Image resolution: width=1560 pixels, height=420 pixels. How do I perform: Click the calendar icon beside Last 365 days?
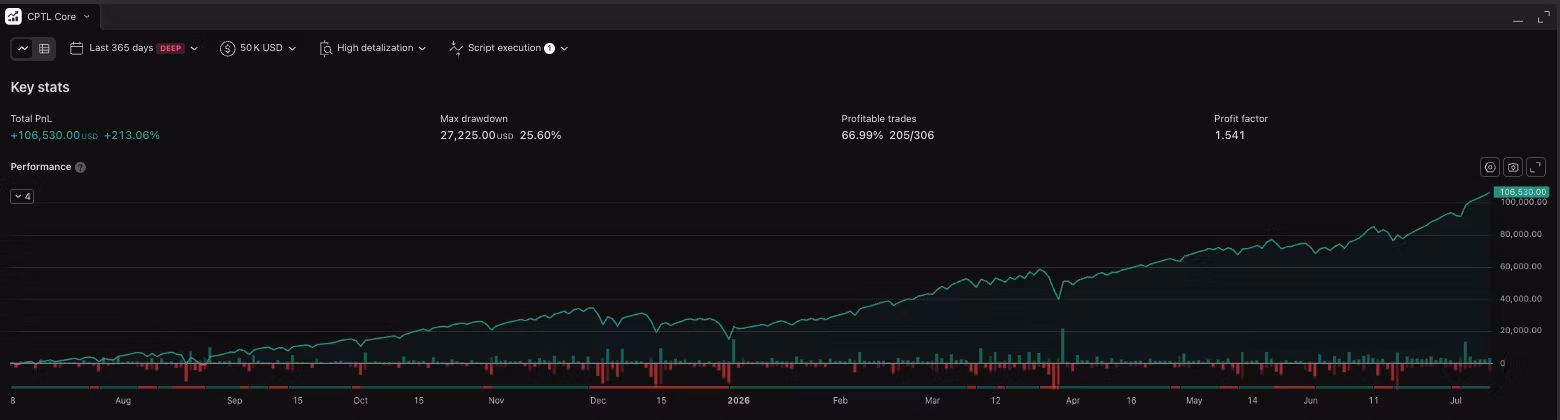pyautogui.click(x=76, y=48)
